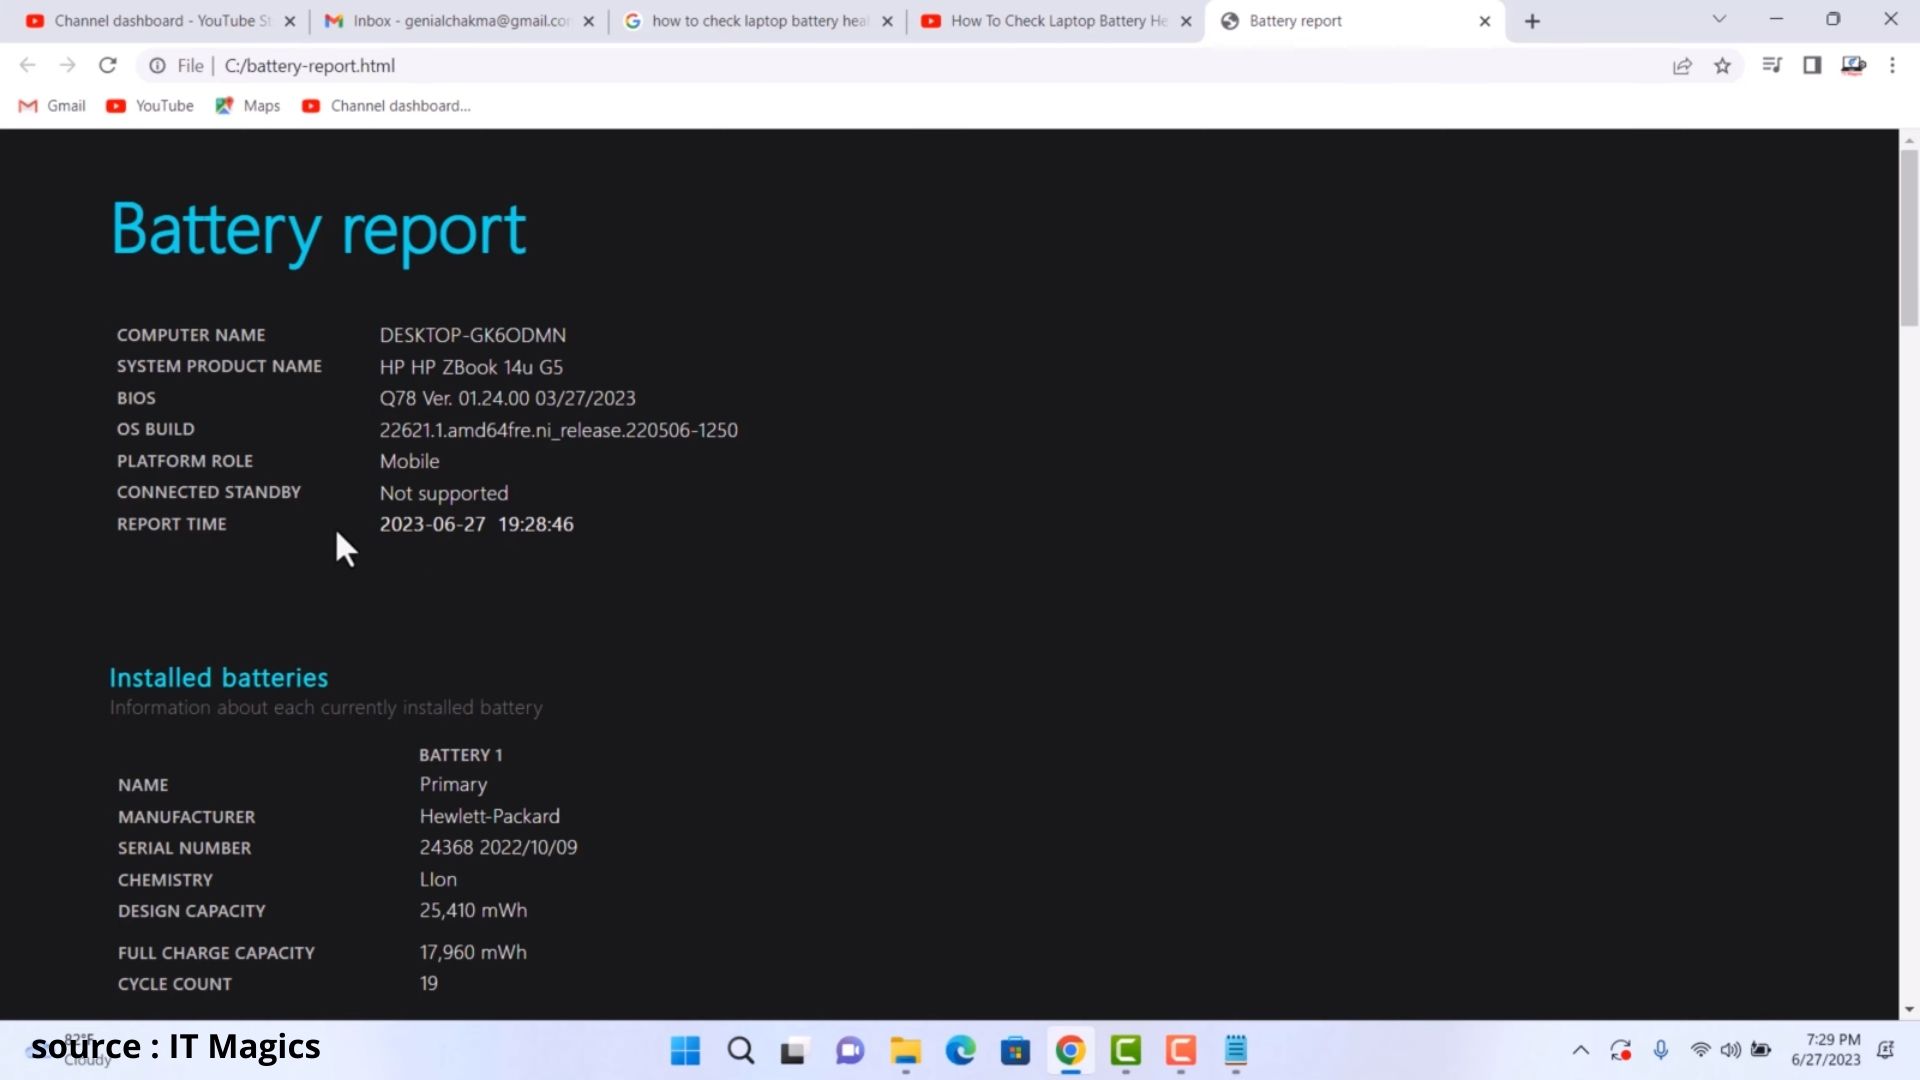Click the microphone icon in the system tray
The height and width of the screenshot is (1080, 1920).
click(x=1661, y=1050)
